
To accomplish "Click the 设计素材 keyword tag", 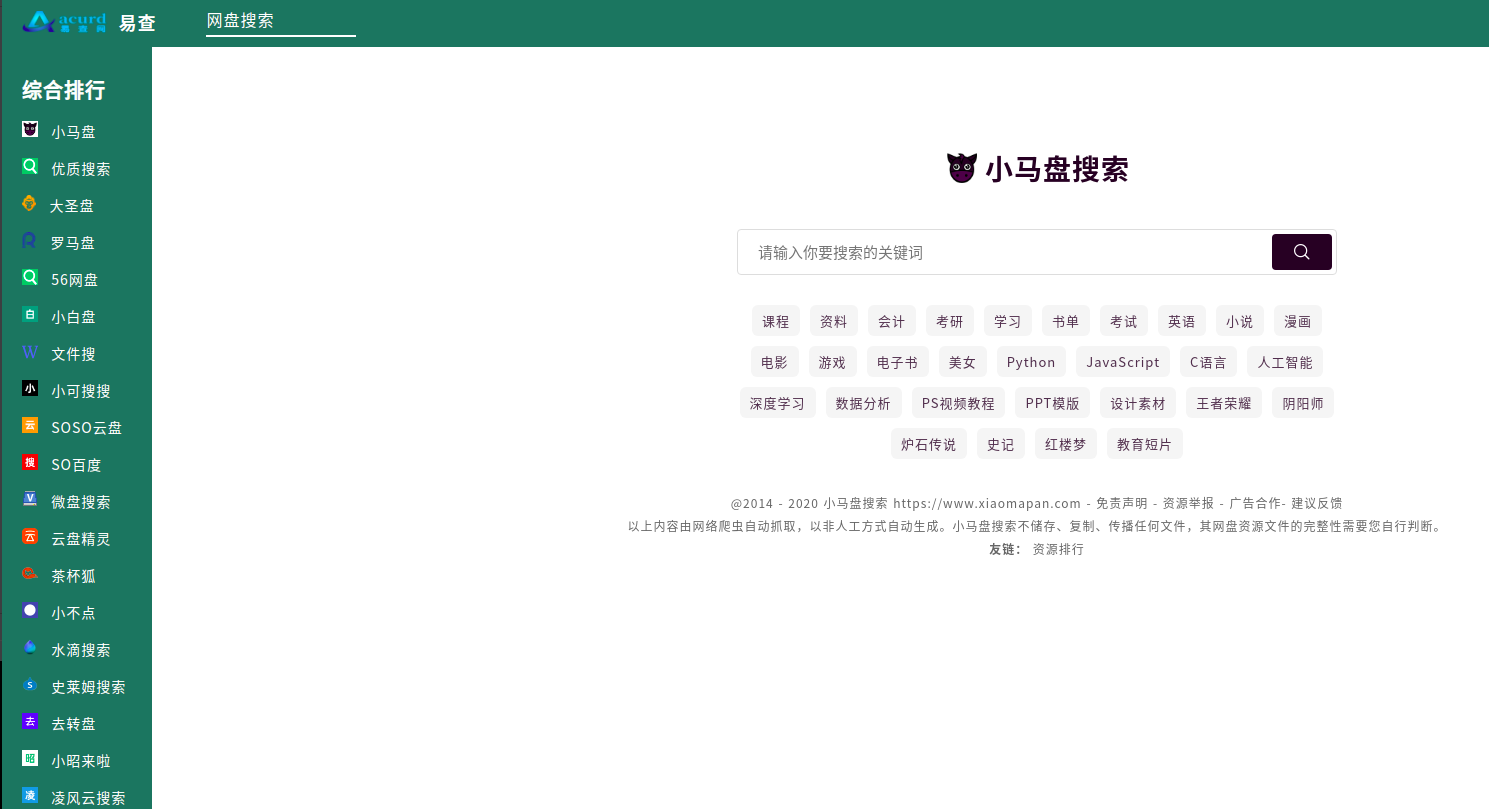I will pos(1138,403).
